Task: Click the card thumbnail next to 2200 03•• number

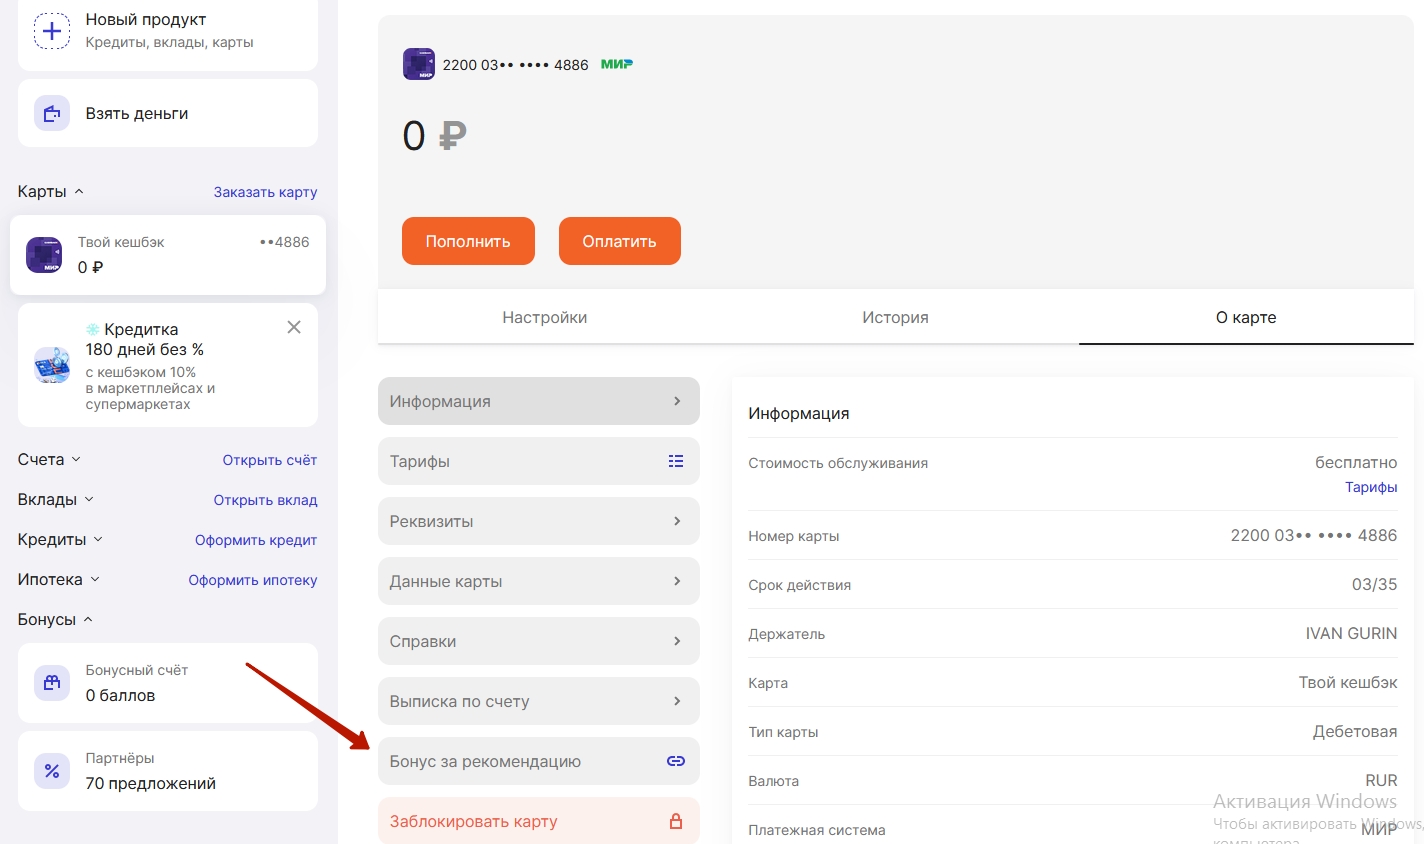Action: click(419, 64)
